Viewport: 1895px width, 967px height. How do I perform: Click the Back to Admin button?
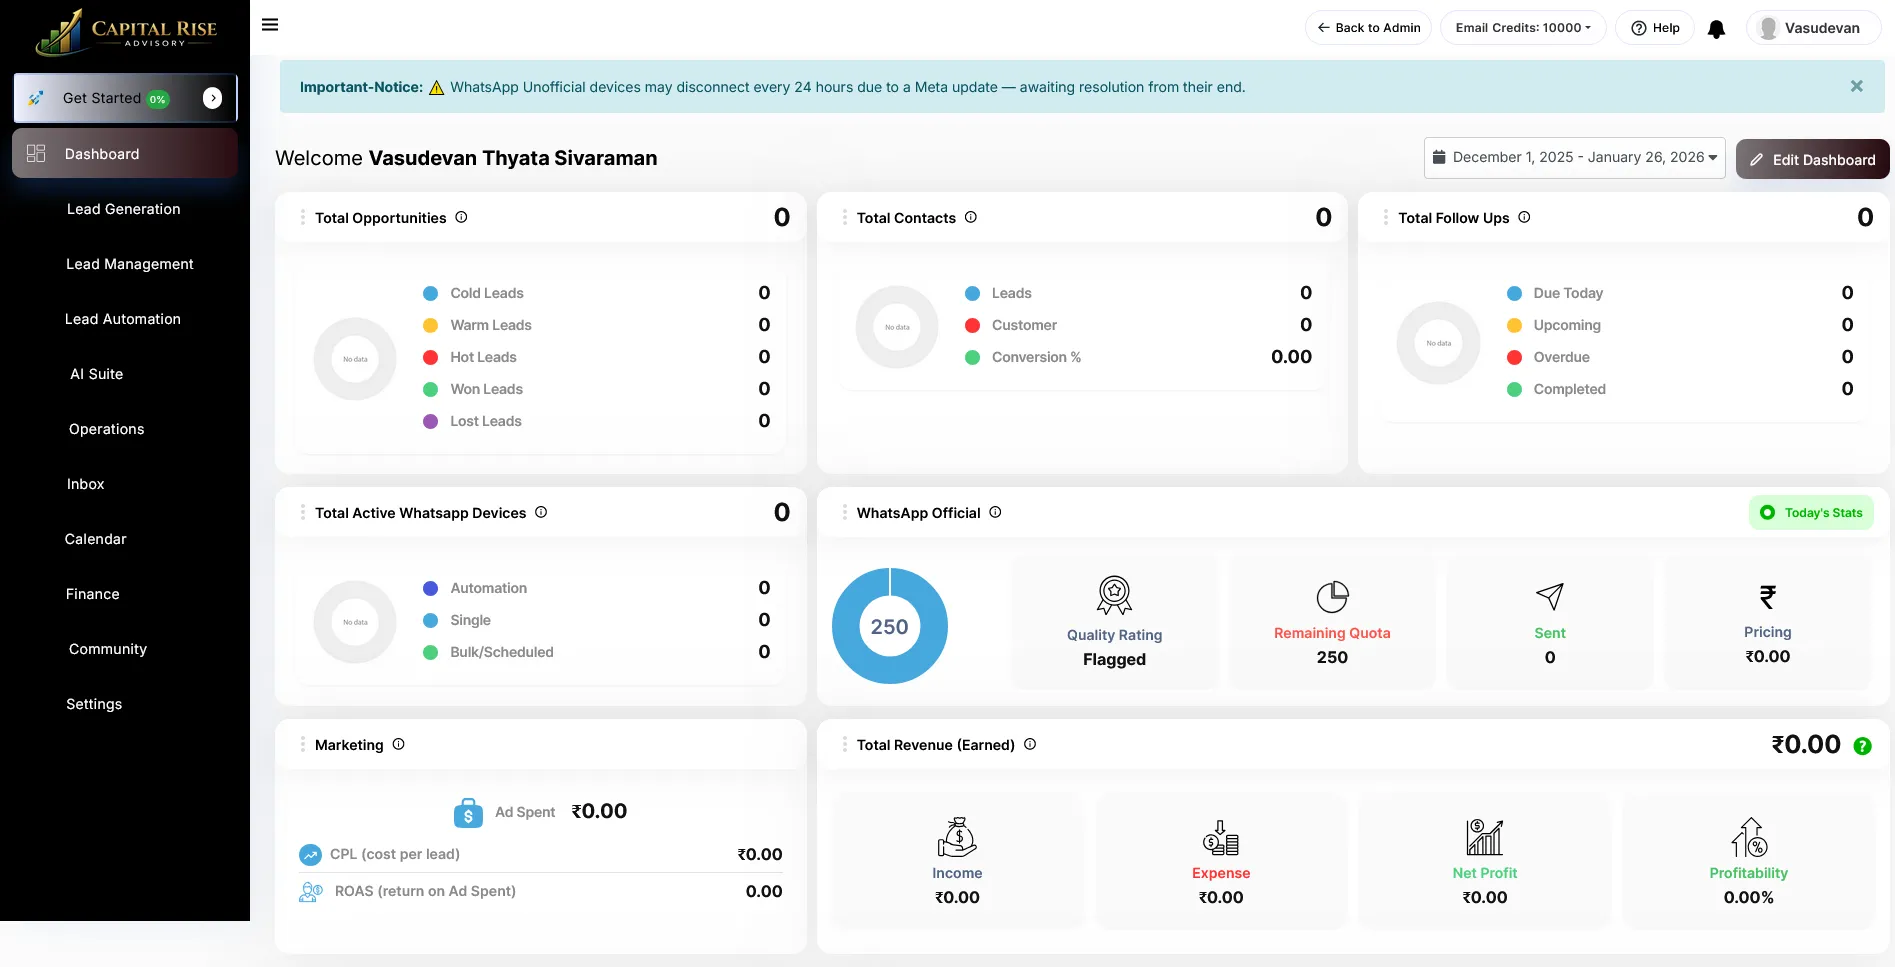(x=1368, y=28)
